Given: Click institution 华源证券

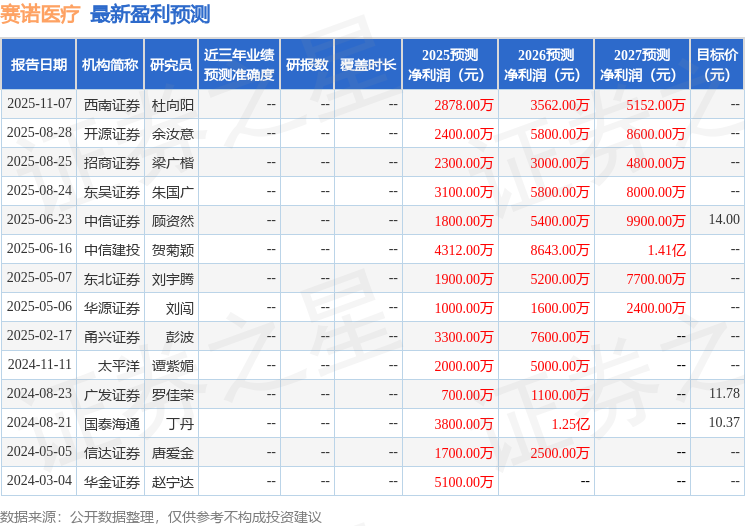Looking at the screenshot, I should pos(112,308).
